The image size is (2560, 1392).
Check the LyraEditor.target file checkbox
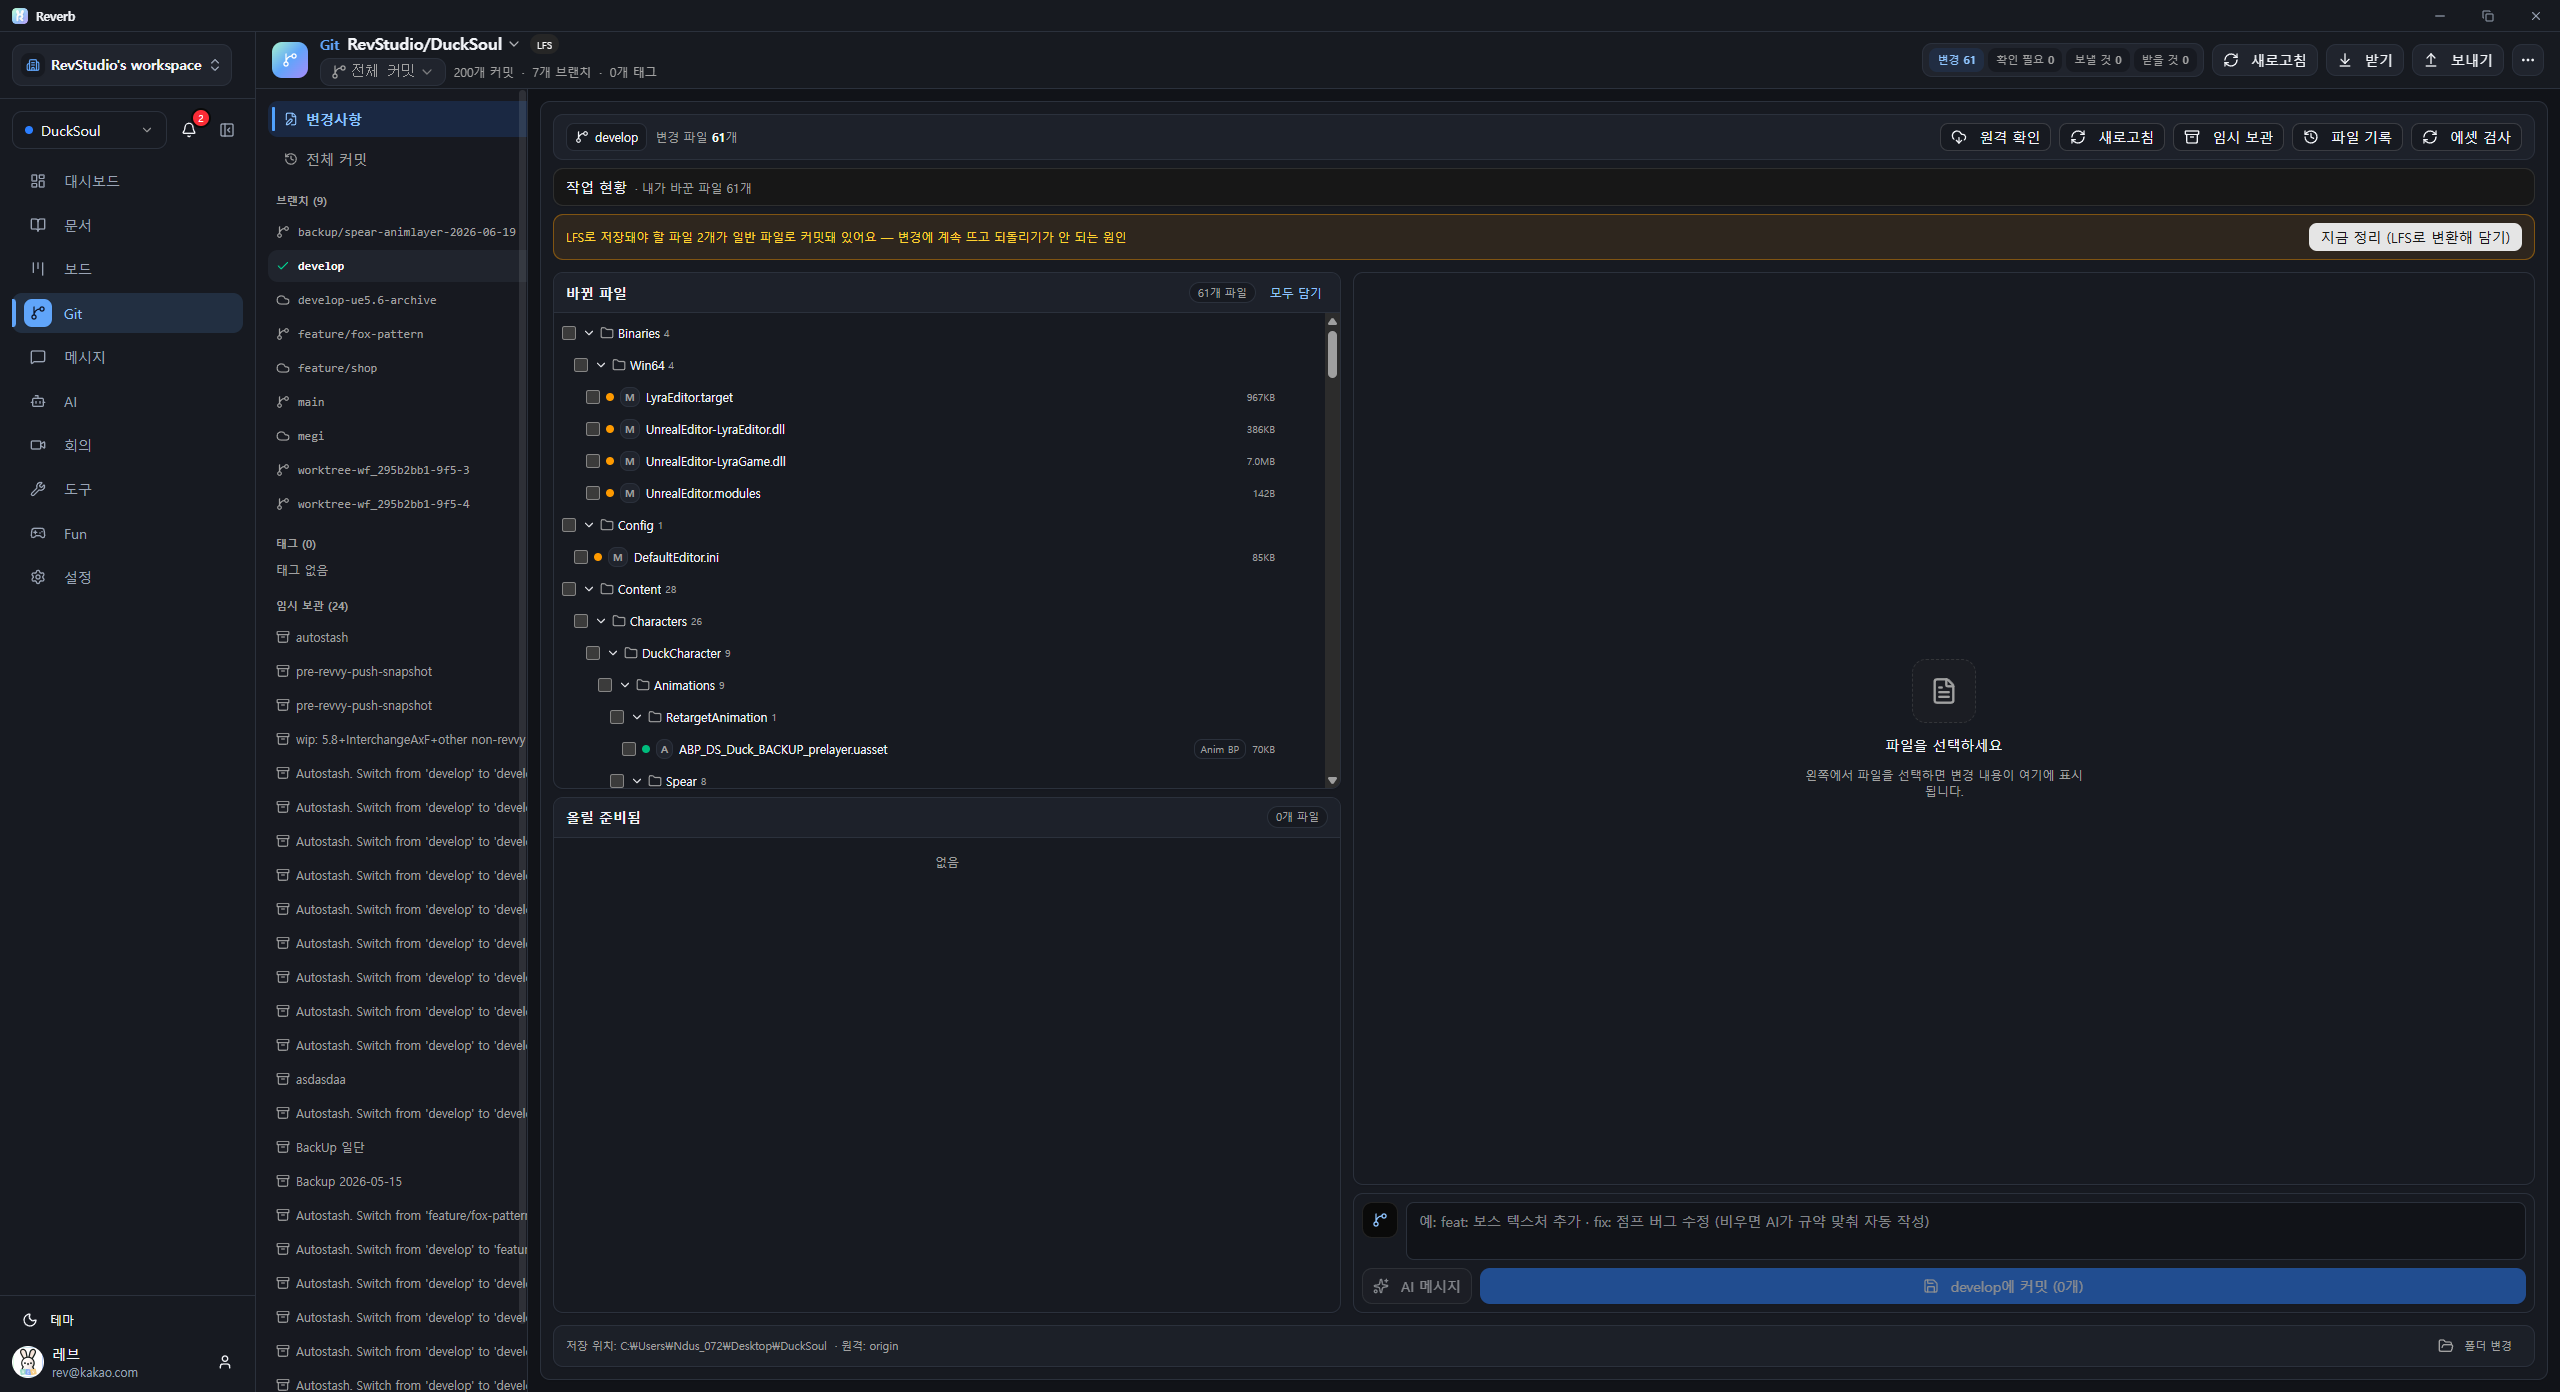click(x=593, y=397)
